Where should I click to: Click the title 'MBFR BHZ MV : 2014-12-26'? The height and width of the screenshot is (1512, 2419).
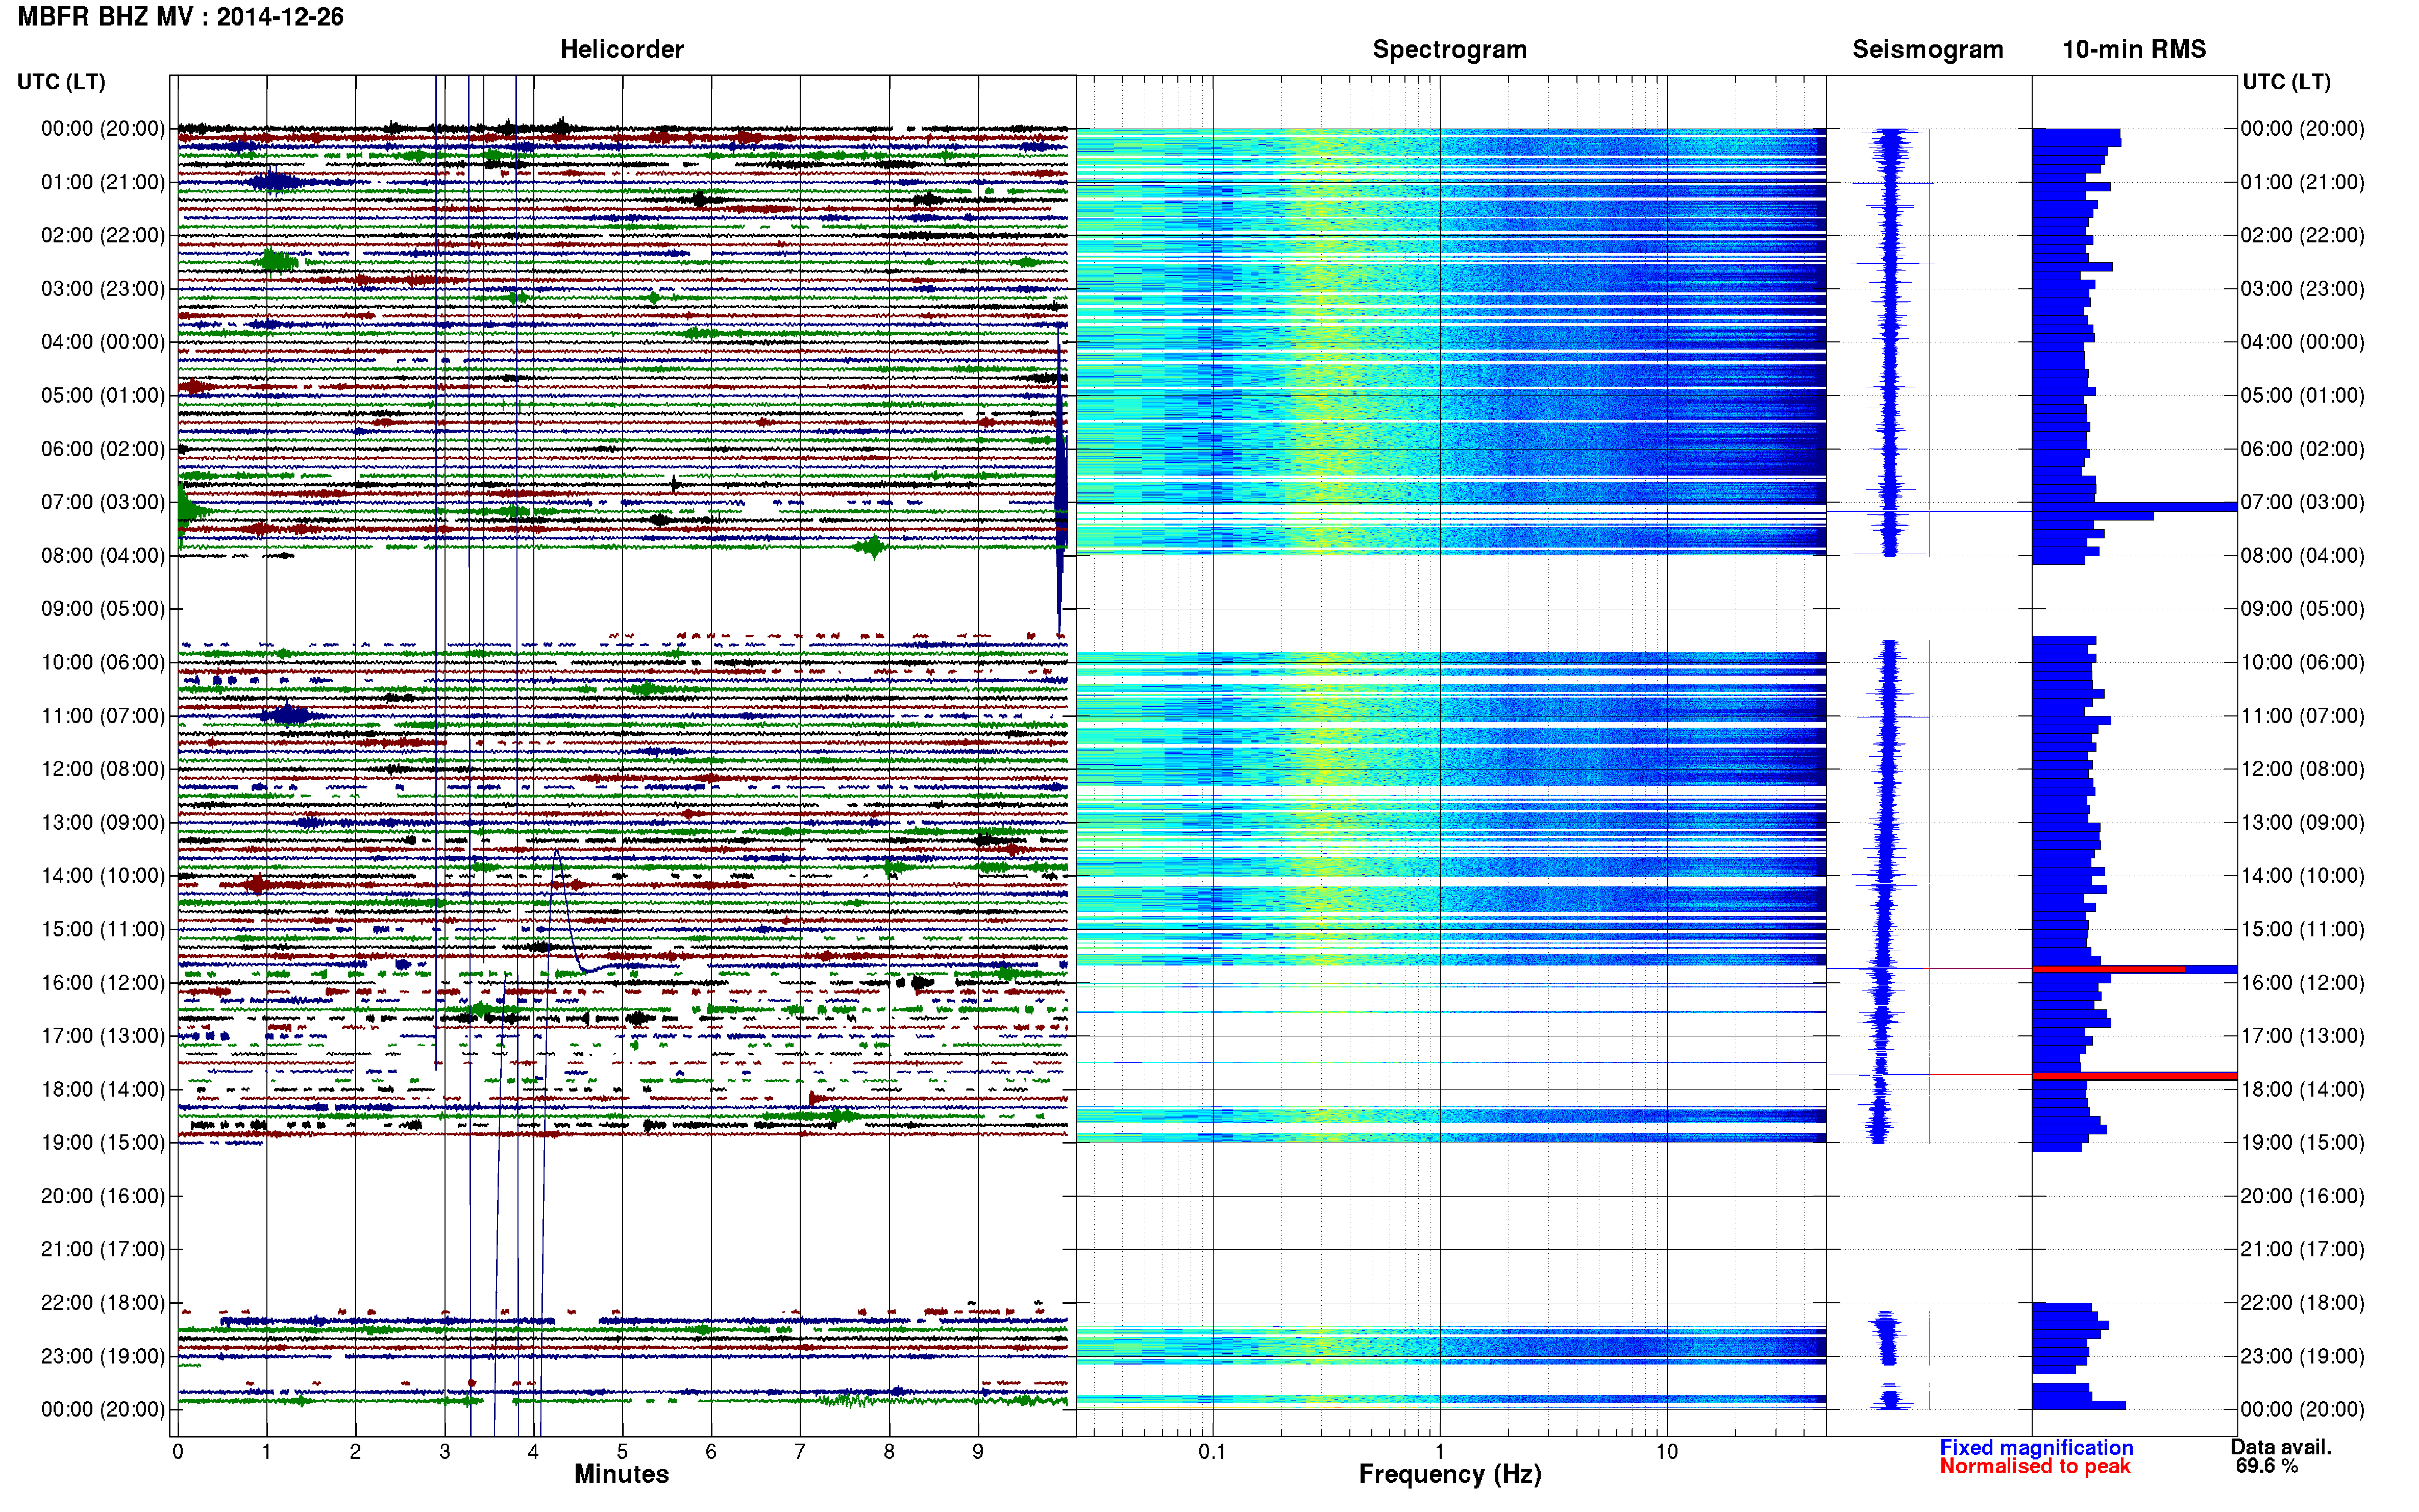[x=181, y=17]
